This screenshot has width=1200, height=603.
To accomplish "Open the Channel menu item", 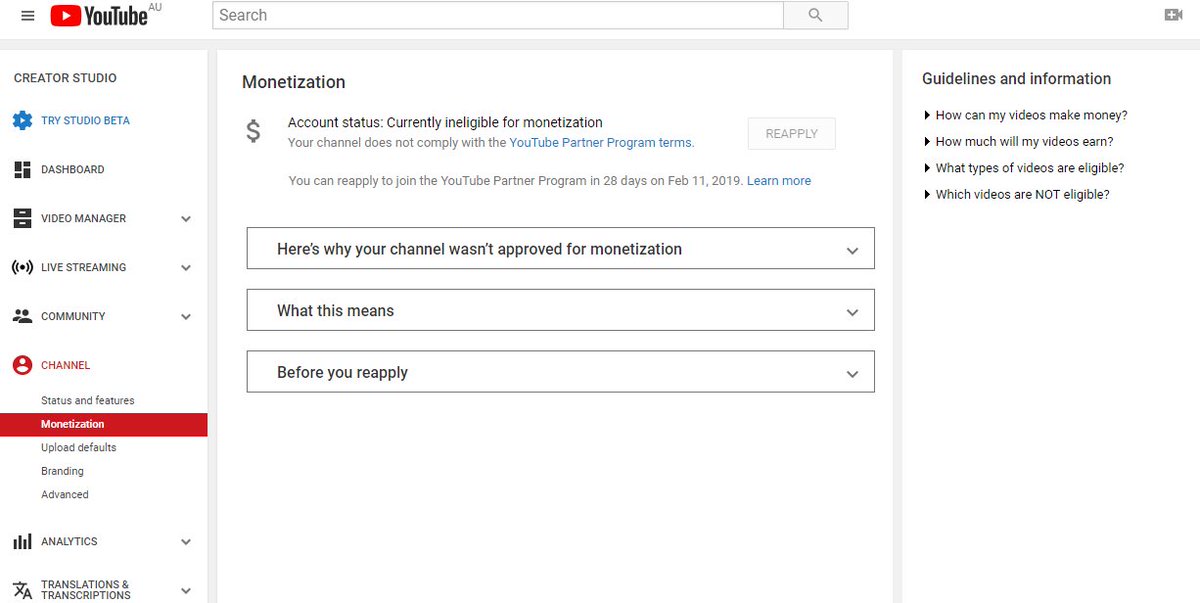I will point(65,366).
